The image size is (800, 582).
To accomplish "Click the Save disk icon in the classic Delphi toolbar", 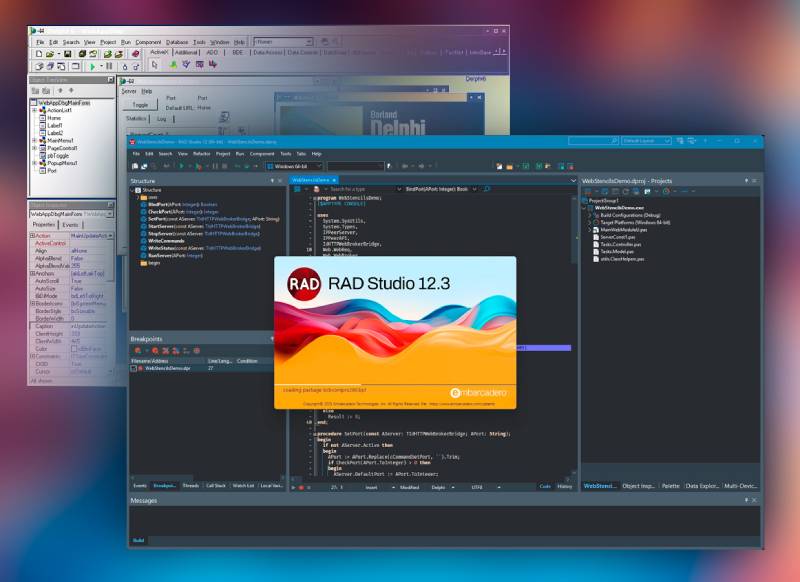I will [x=67, y=54].
